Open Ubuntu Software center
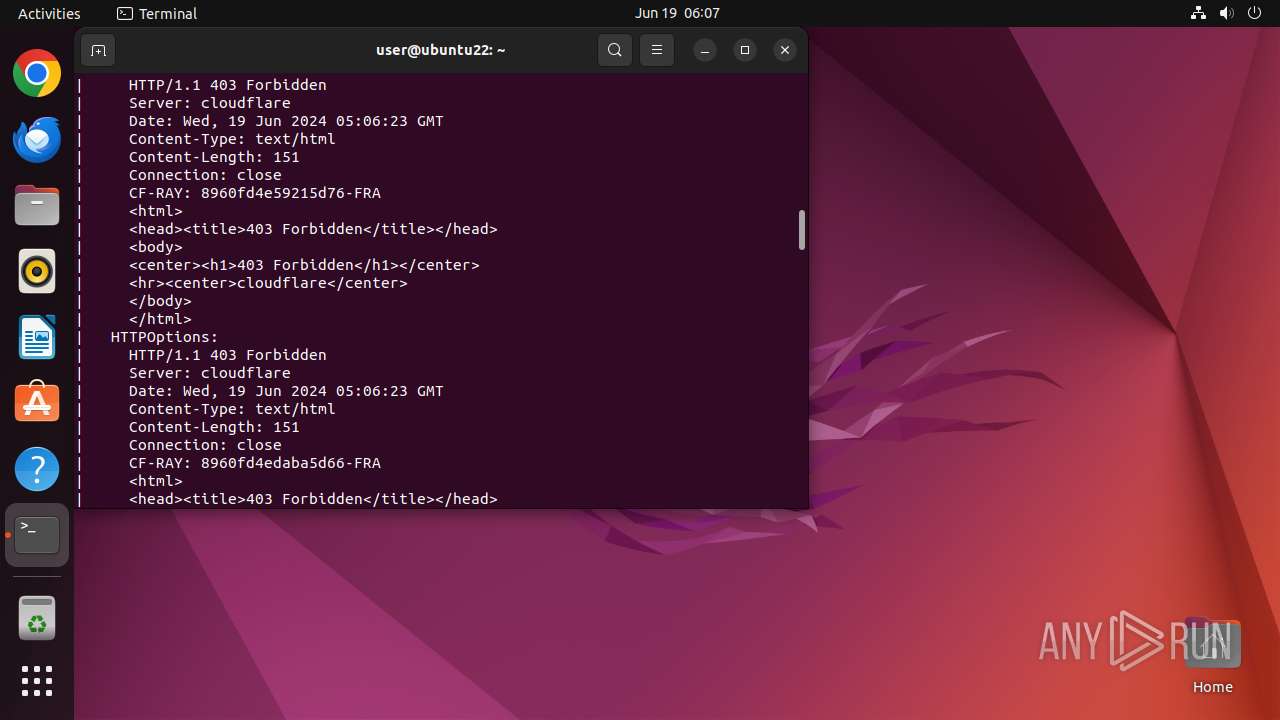This screenshot has height=720, width=1280. (x=37, y=403)
